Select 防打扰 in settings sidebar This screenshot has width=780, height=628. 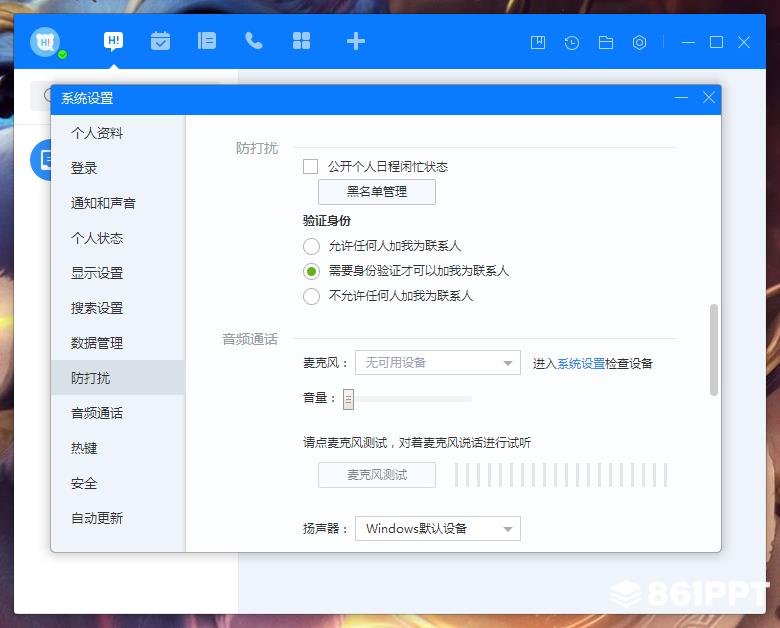(x=118, y=378)
